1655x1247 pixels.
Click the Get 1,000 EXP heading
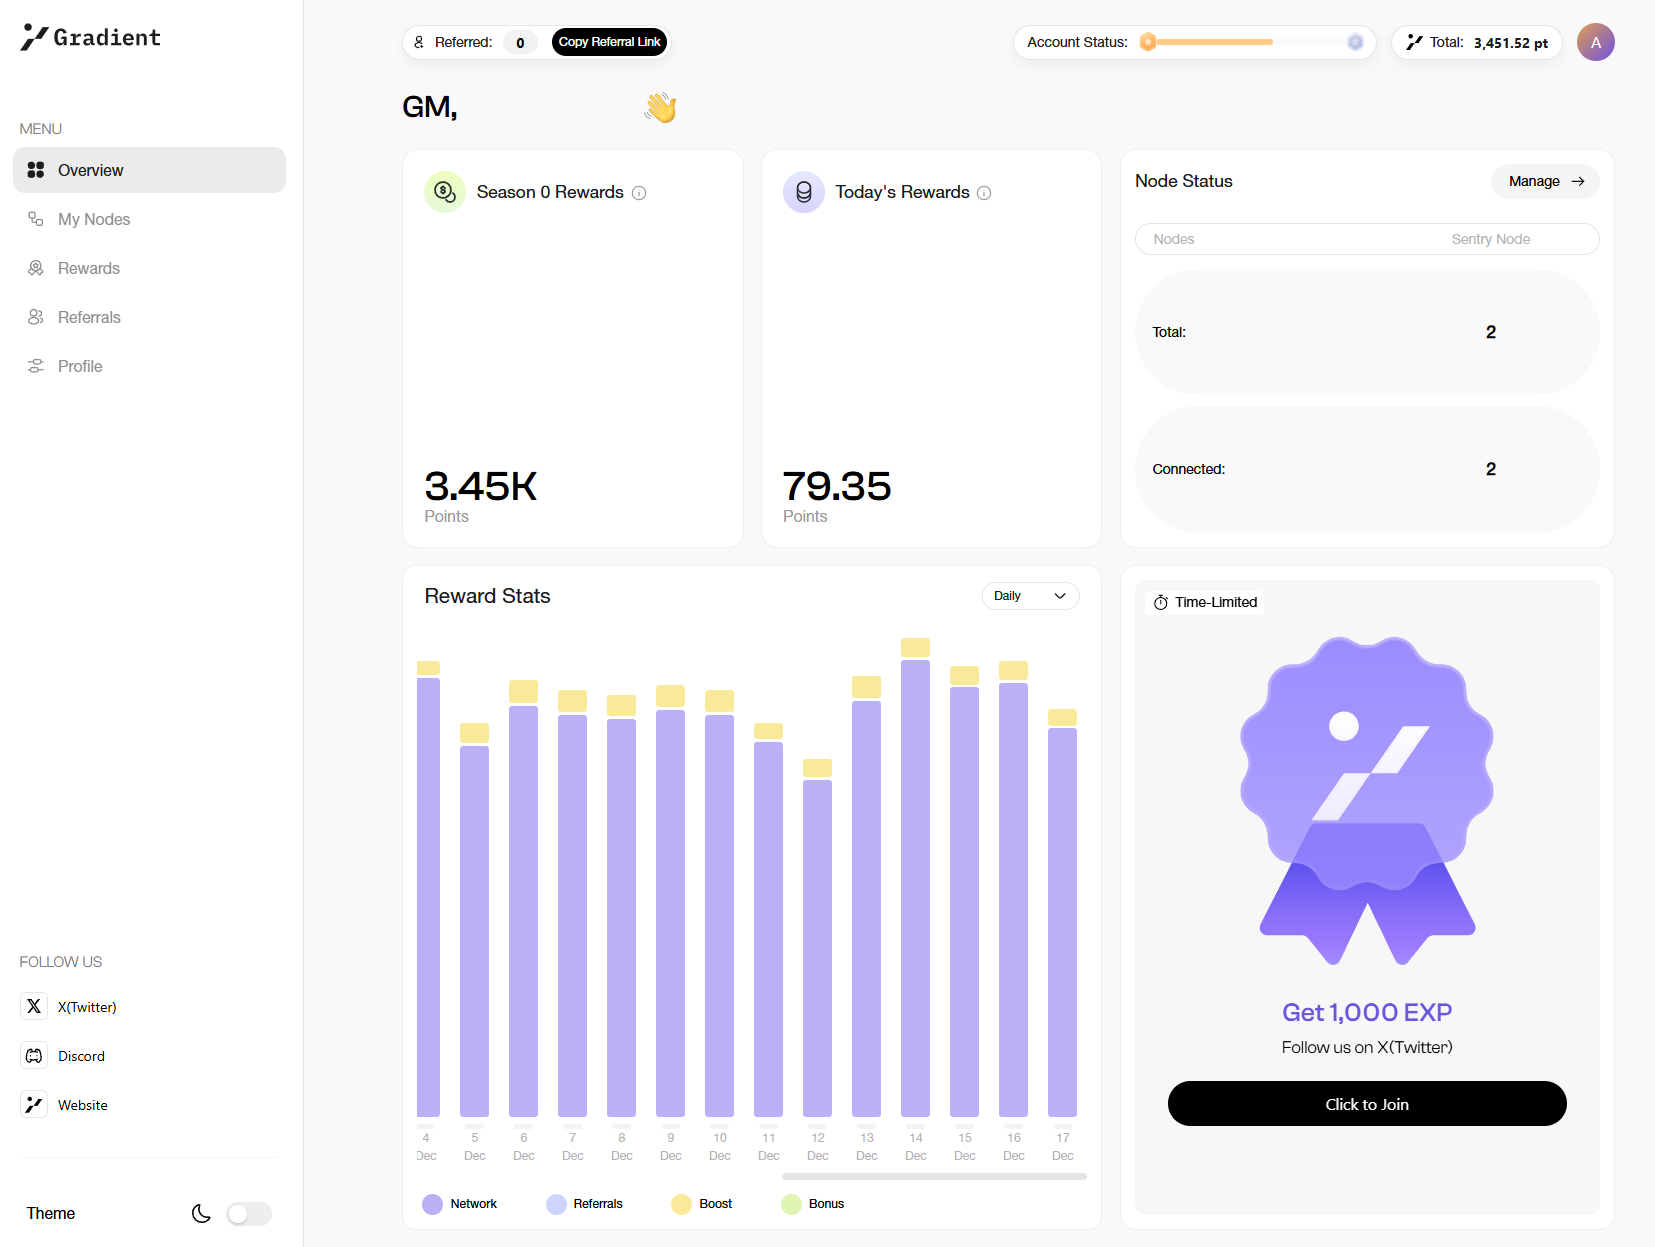[x=1367, y=1012]
